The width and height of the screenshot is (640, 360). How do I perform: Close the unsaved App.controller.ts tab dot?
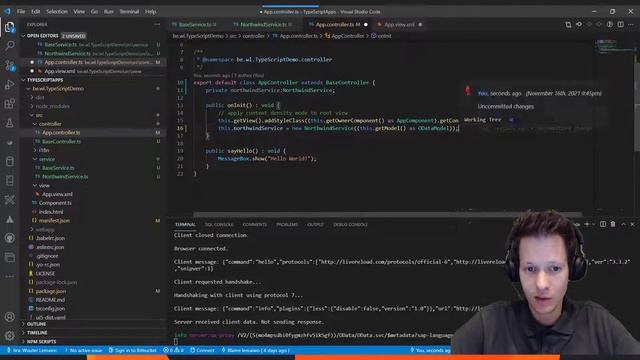click(366, 24)
